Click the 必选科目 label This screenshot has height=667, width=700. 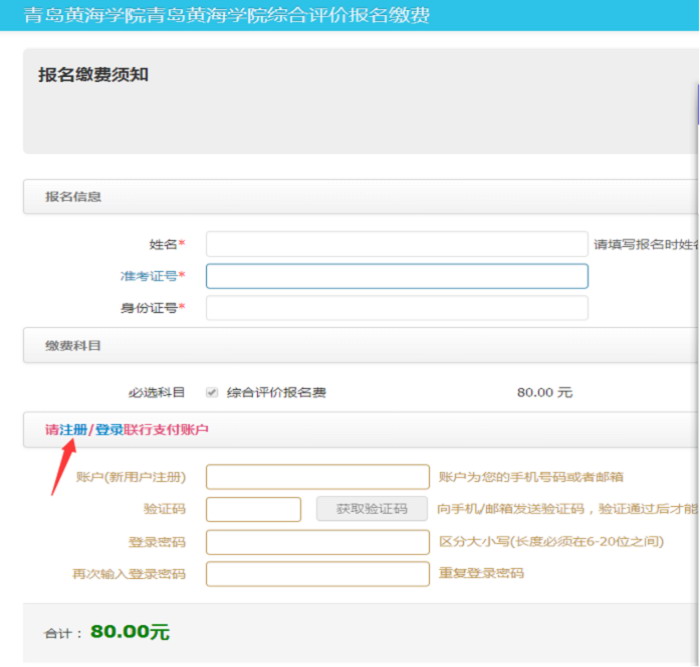point(157,393)
